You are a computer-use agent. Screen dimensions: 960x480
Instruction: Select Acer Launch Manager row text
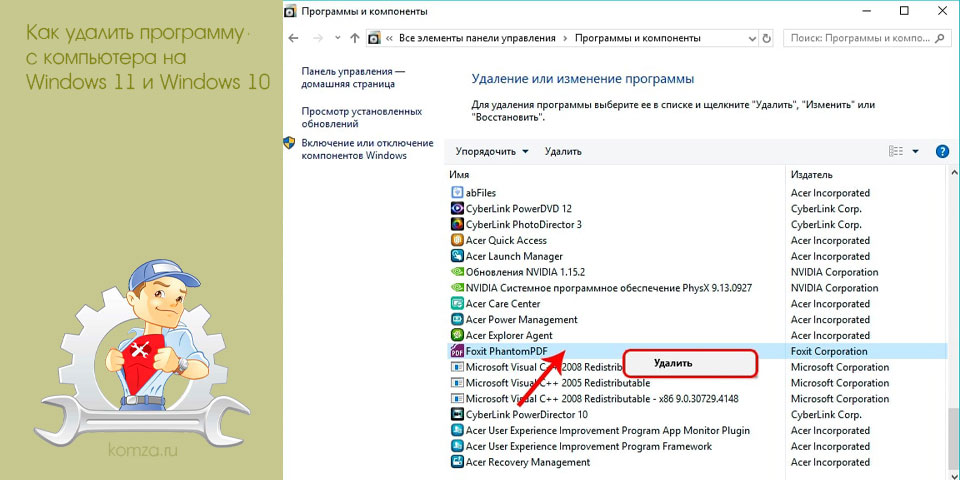514,256
